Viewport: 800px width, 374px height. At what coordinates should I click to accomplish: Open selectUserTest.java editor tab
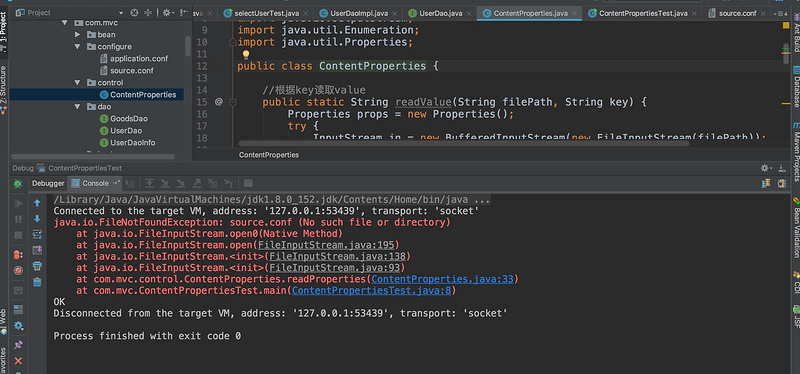pos(265,13)
